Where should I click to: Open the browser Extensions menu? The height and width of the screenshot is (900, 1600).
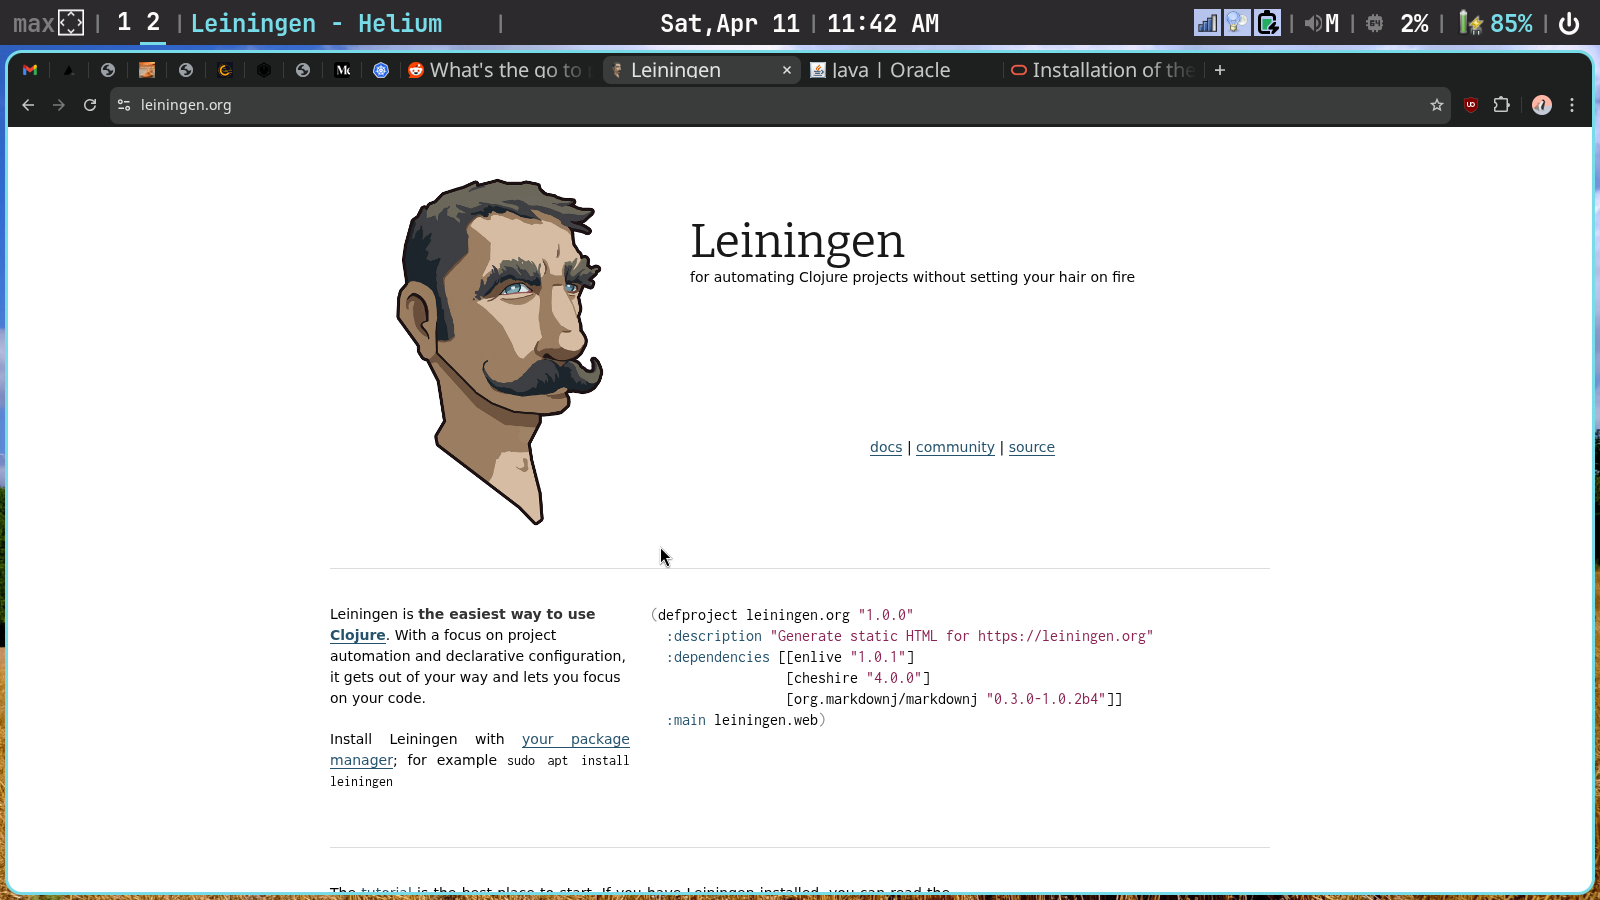coord(1501,105)
